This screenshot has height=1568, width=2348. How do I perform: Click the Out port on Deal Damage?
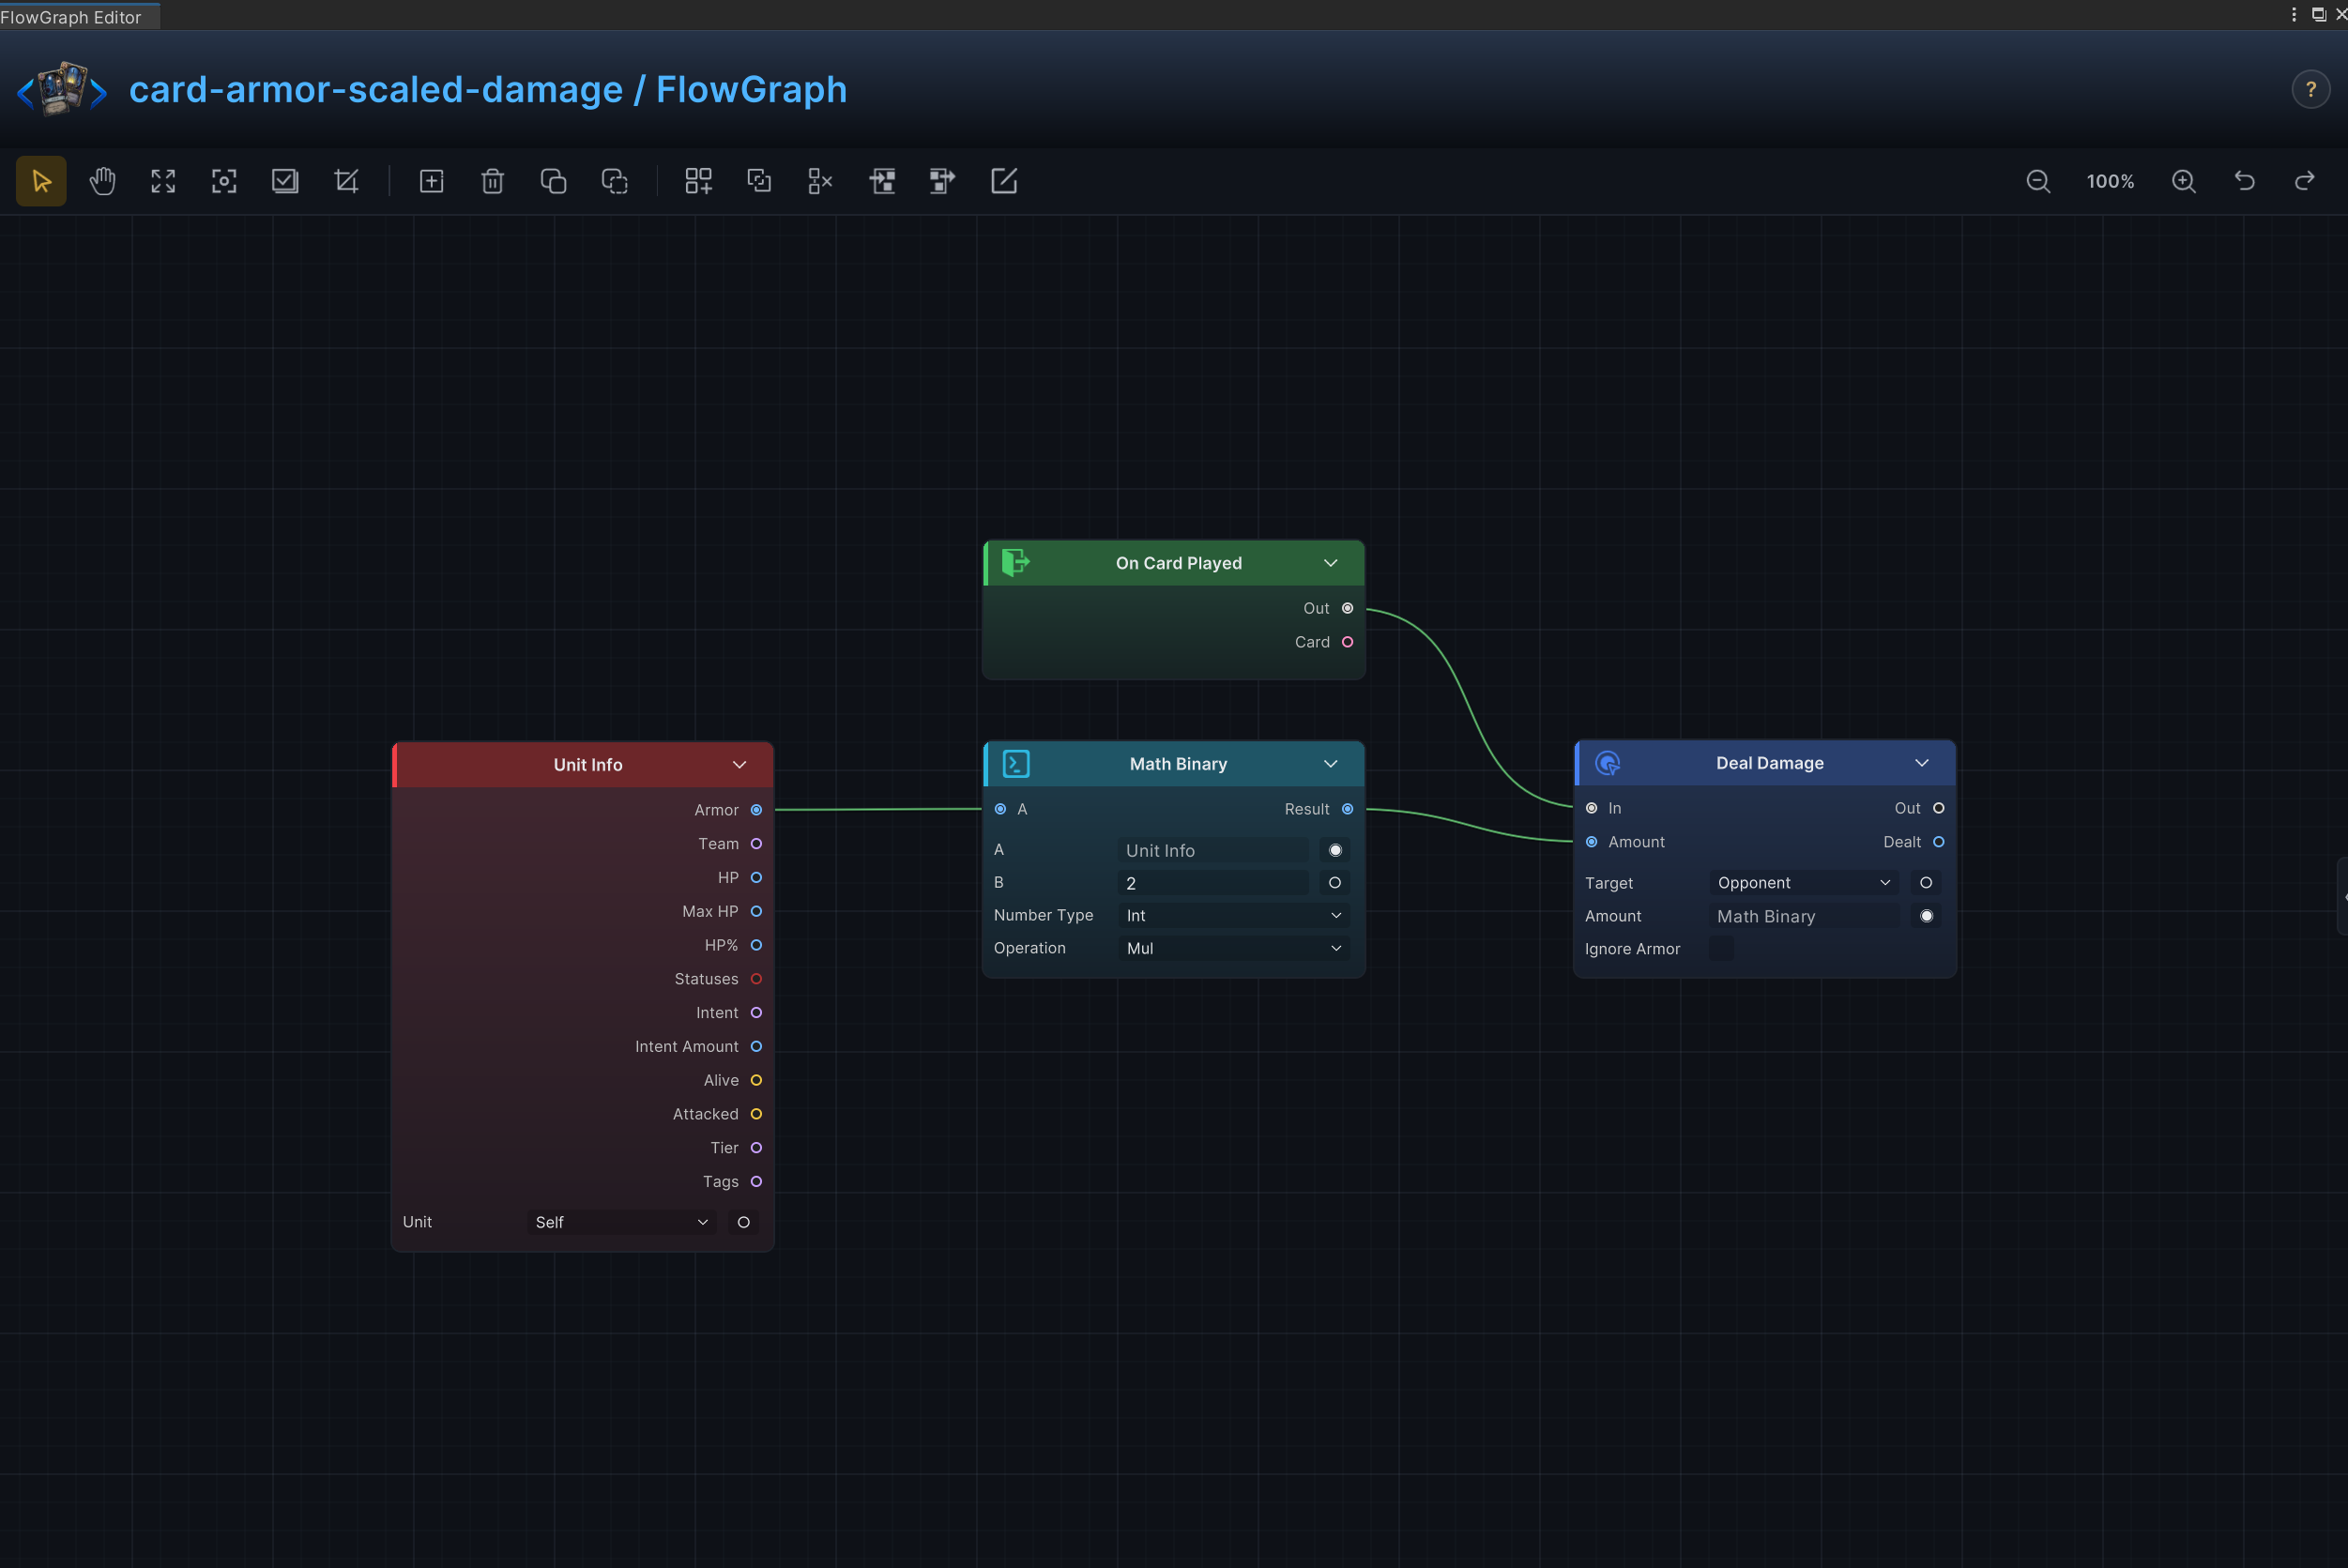coord(1938,808)
